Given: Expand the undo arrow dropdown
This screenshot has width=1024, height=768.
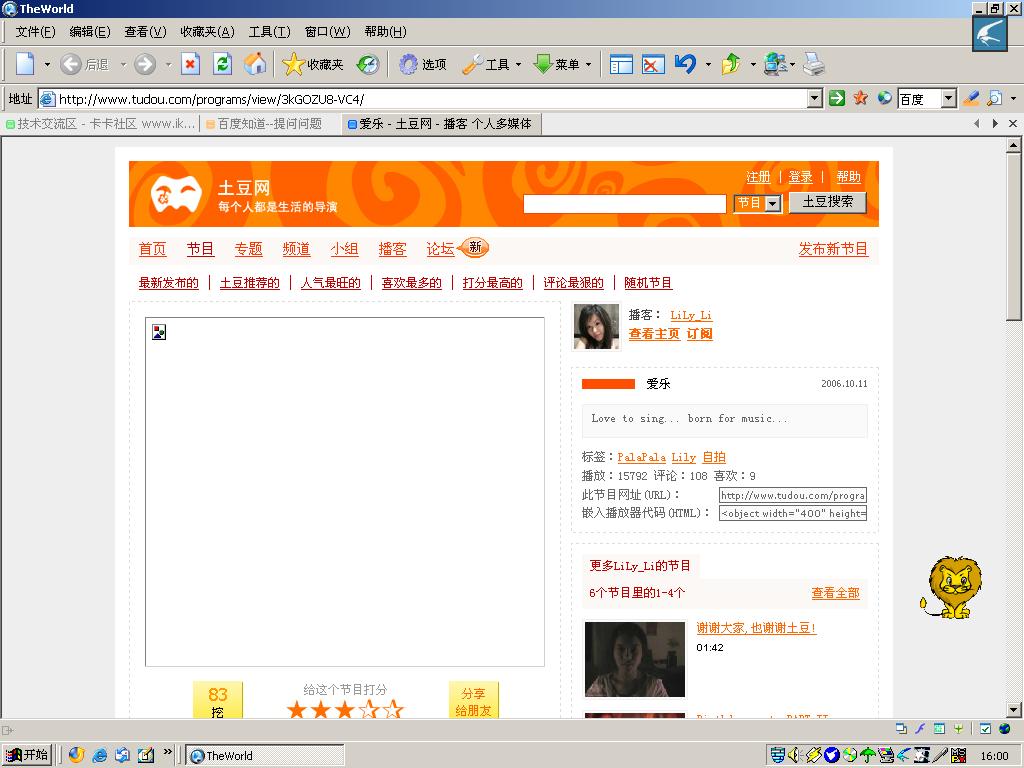Looking at the screenshot, I should (x=709, y=64).
